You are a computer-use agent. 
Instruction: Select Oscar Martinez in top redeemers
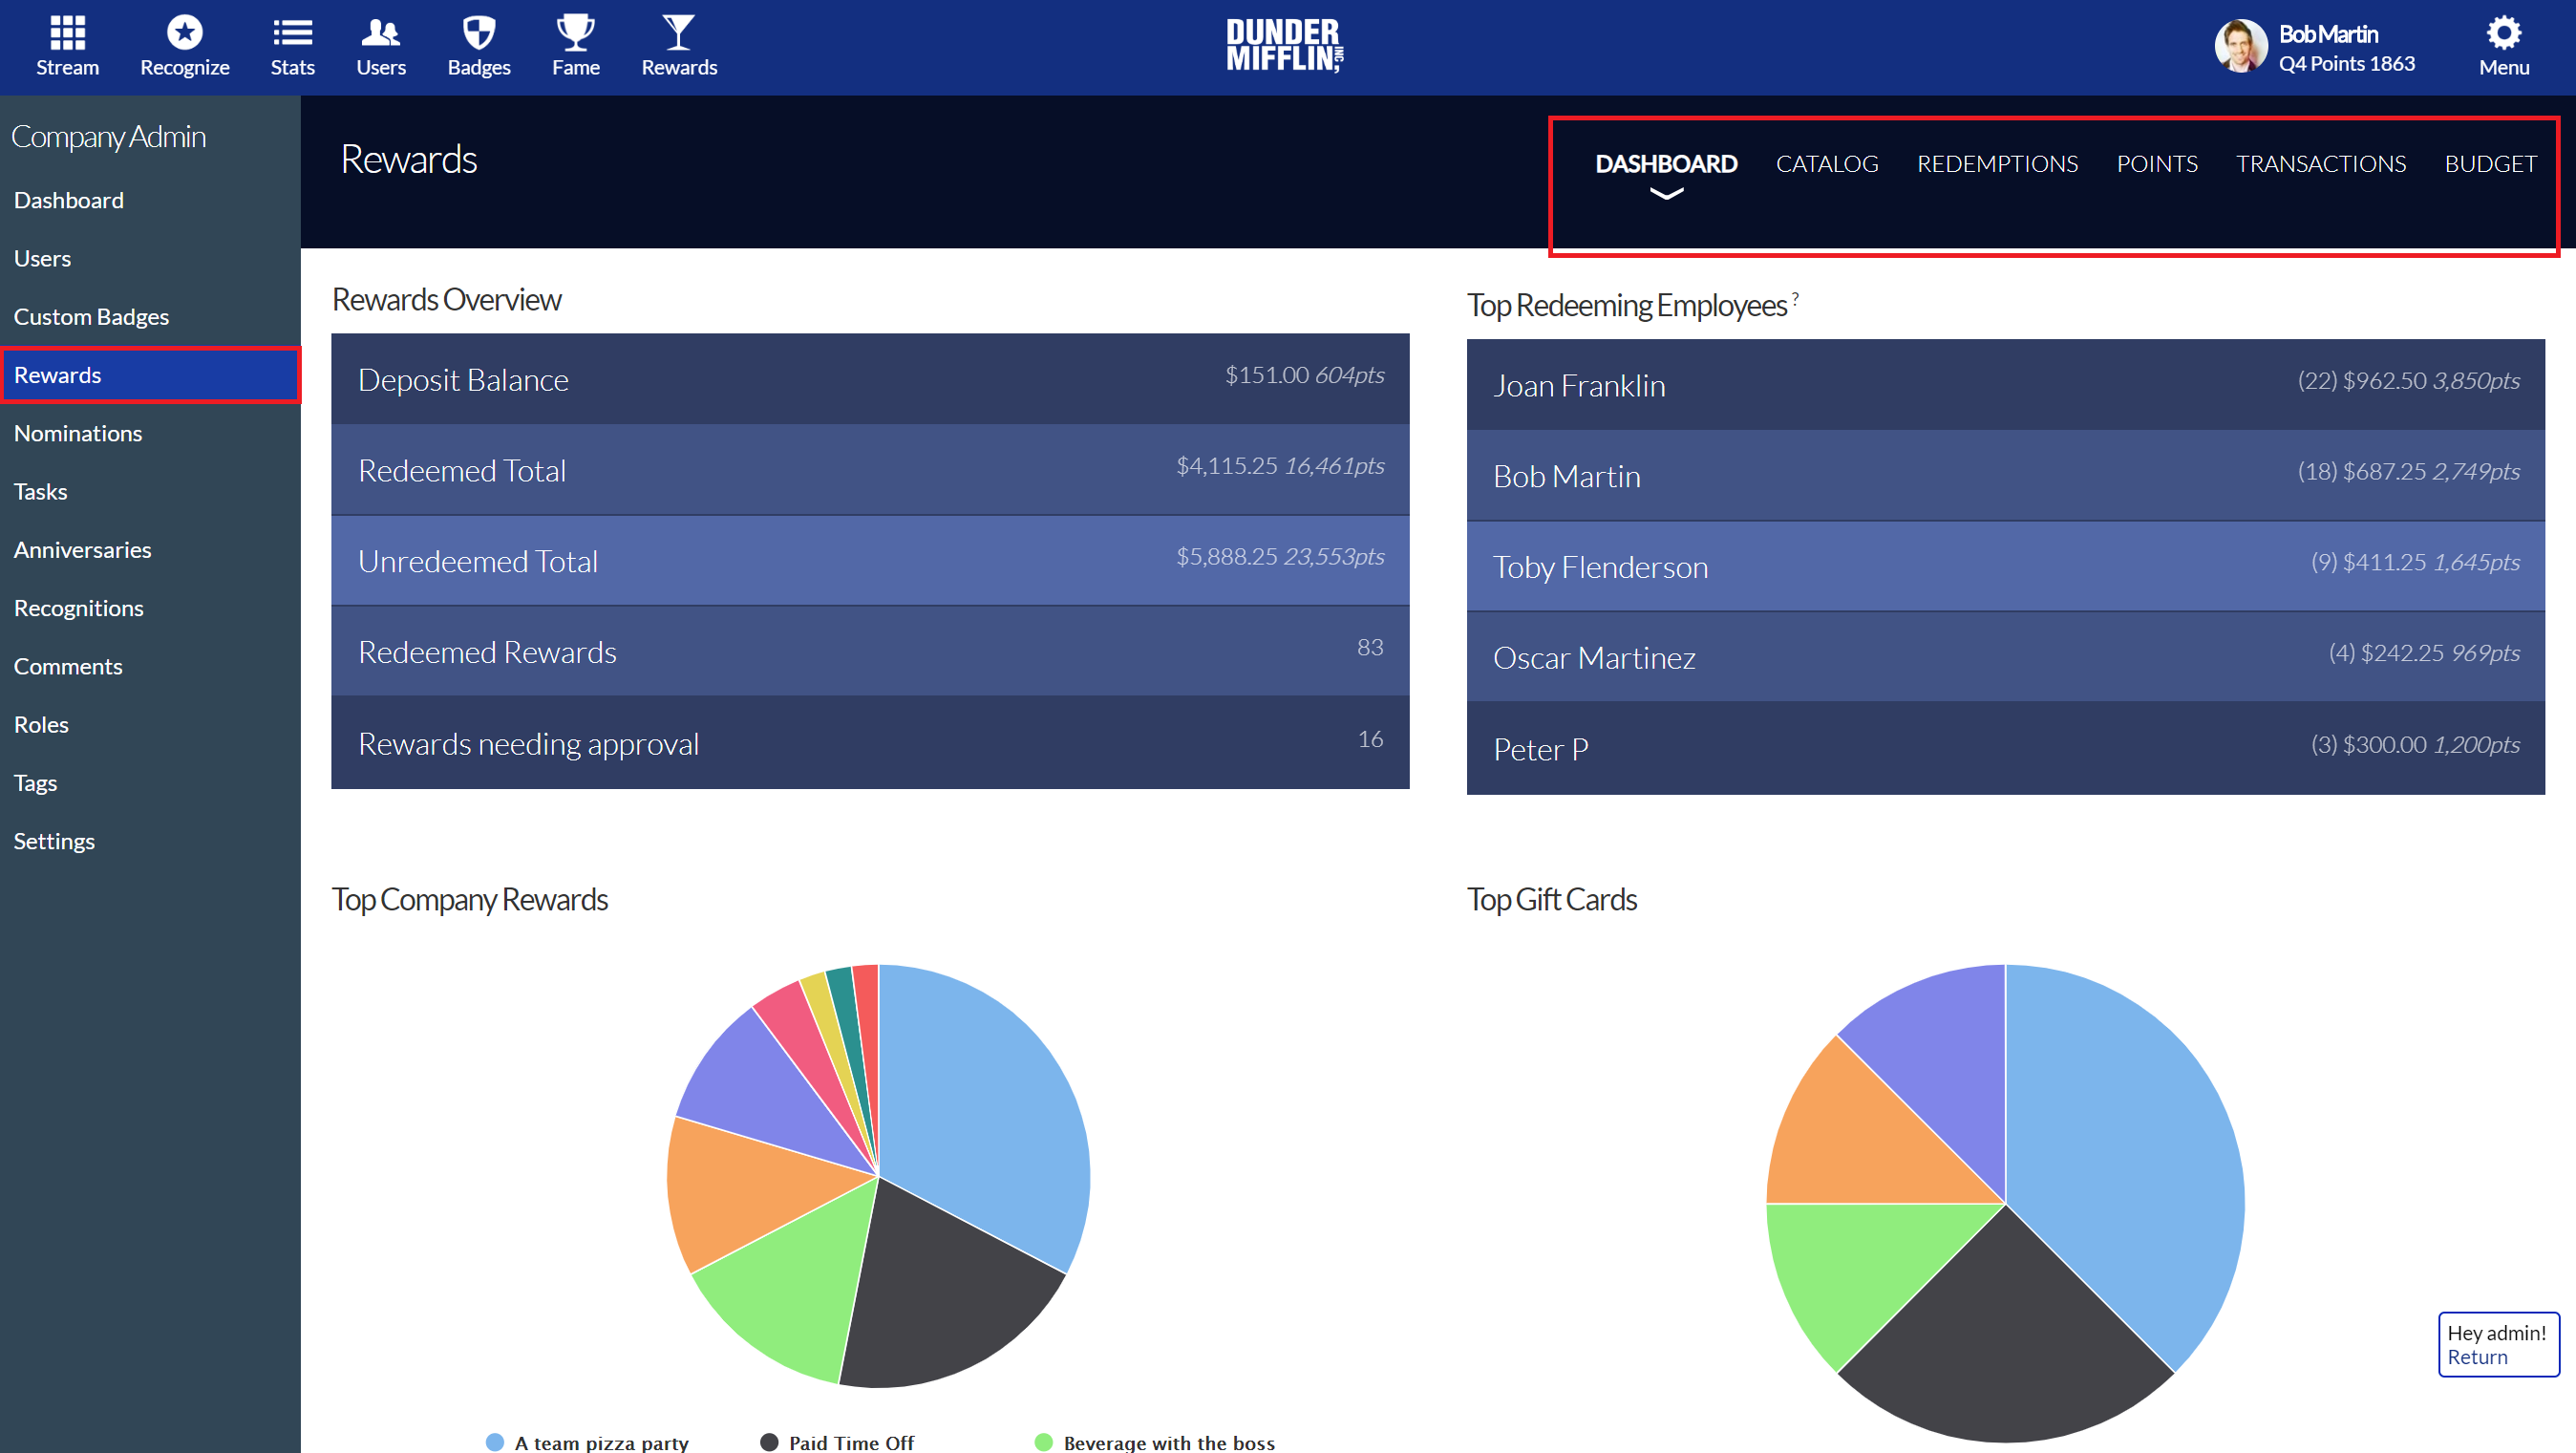(x=2005, y=657)
